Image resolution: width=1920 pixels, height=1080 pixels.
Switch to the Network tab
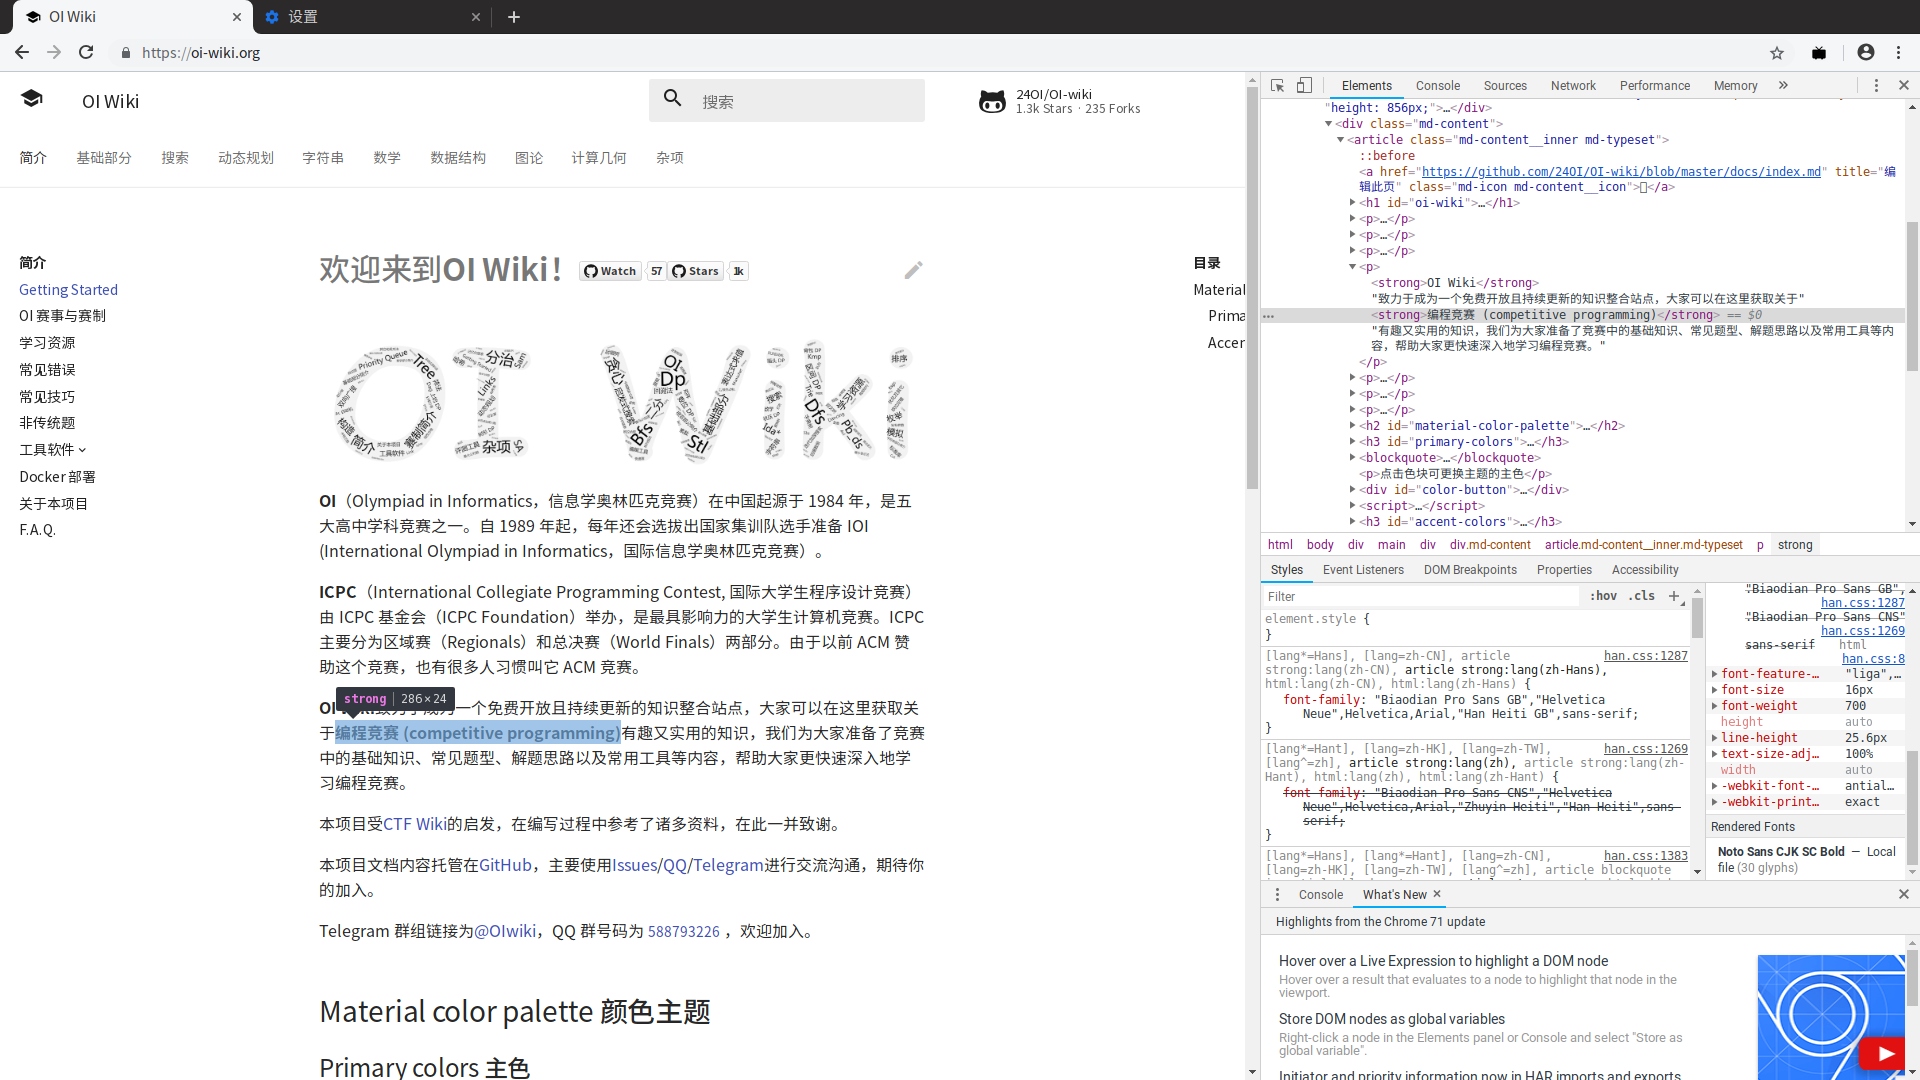click(1572, 86)
